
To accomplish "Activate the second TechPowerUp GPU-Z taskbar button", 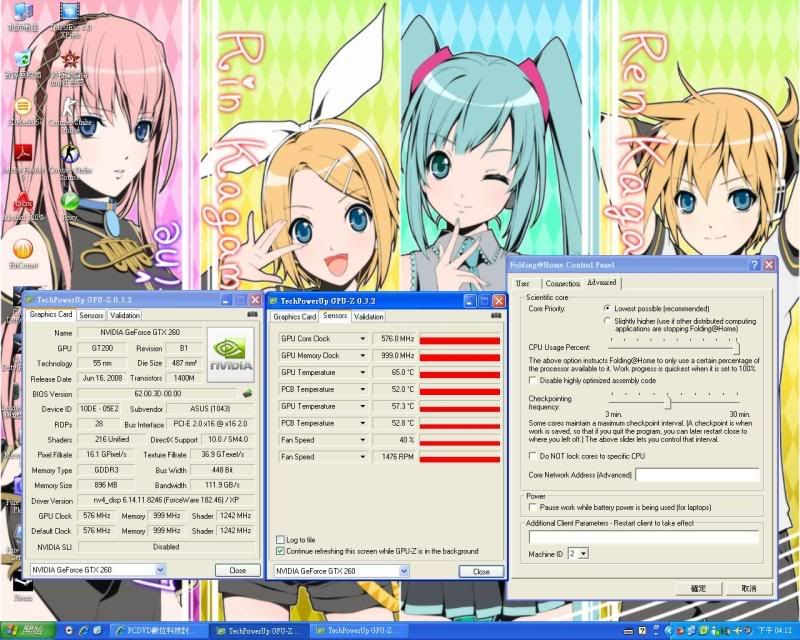I will pyautogui.click(x=360, y=631).
